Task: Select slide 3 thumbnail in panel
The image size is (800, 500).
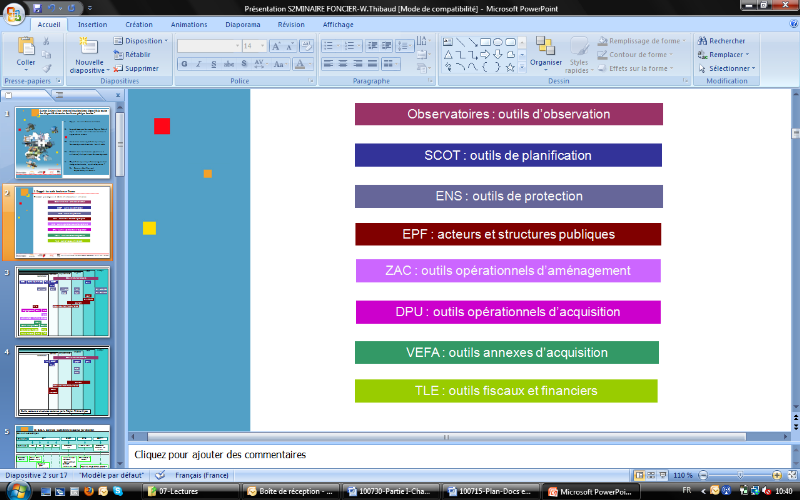Action: pos(63,301)
